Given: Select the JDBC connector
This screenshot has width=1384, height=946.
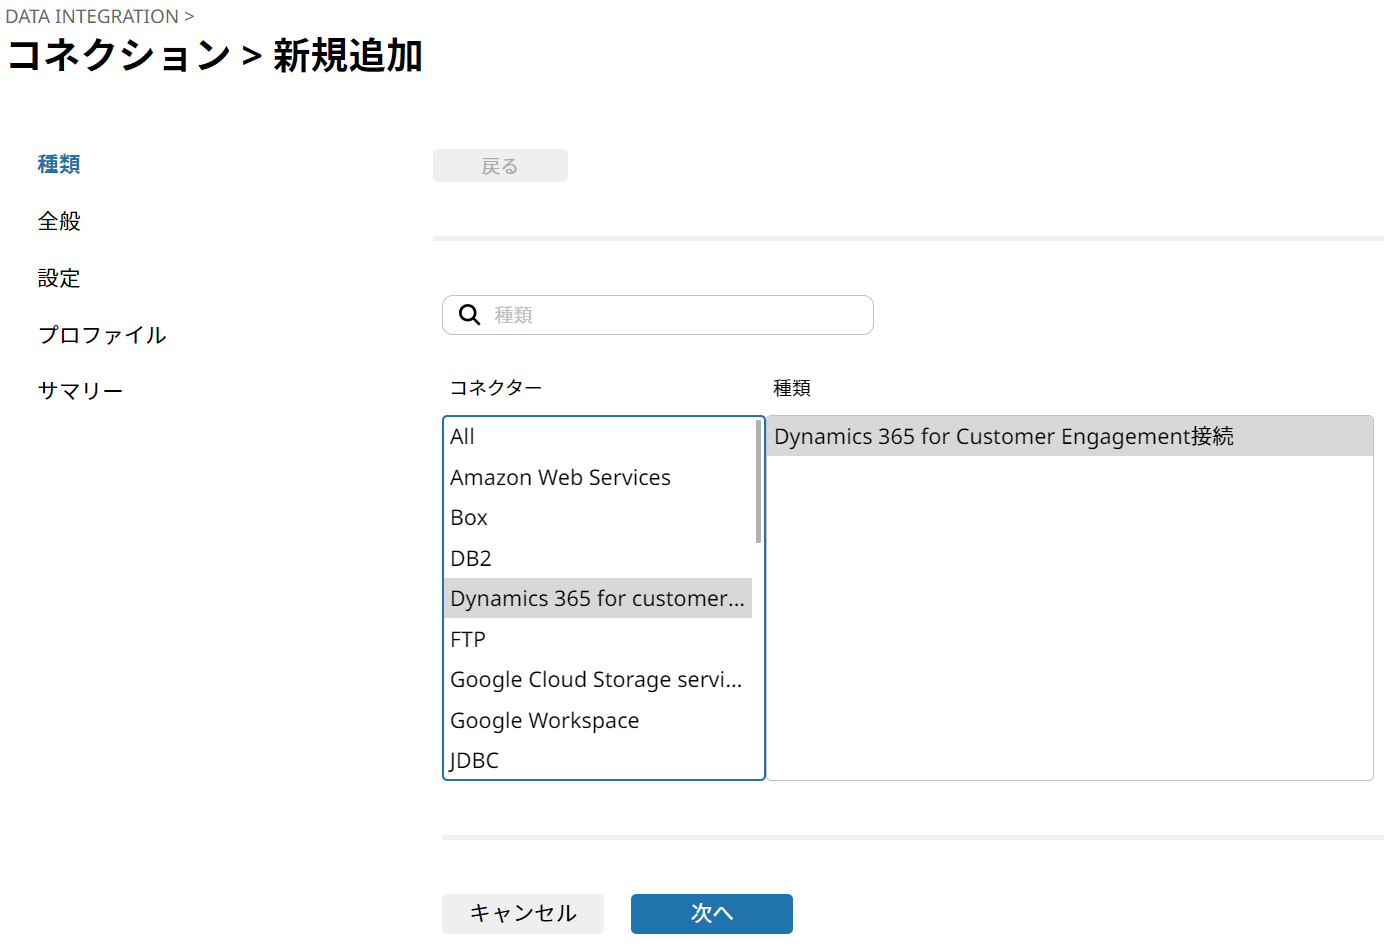Looking at the screenshot, I should click(x=598, y=760).
